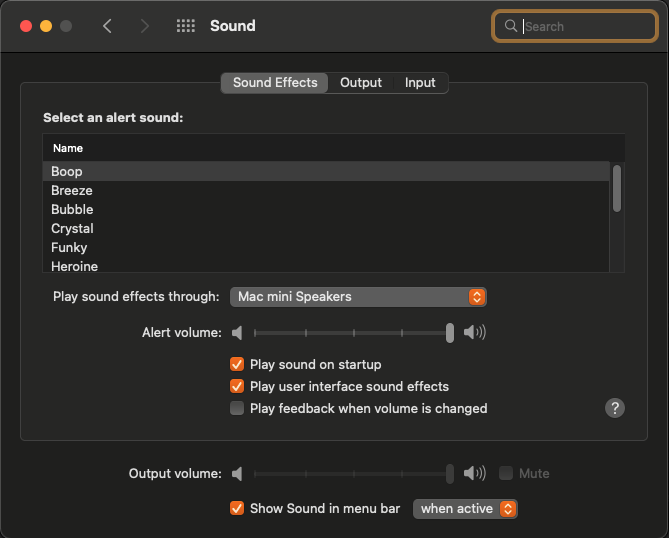Select the Crystal alert sound
The image size is (669, 538).
coord(326,229)
